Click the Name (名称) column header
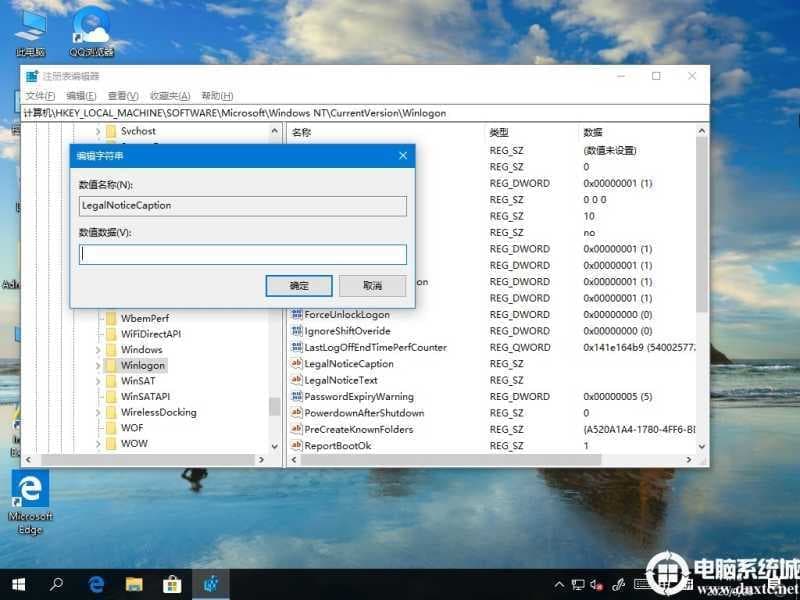Image resolution: width=800 pixels, height=600 pixels. [301, 133]
